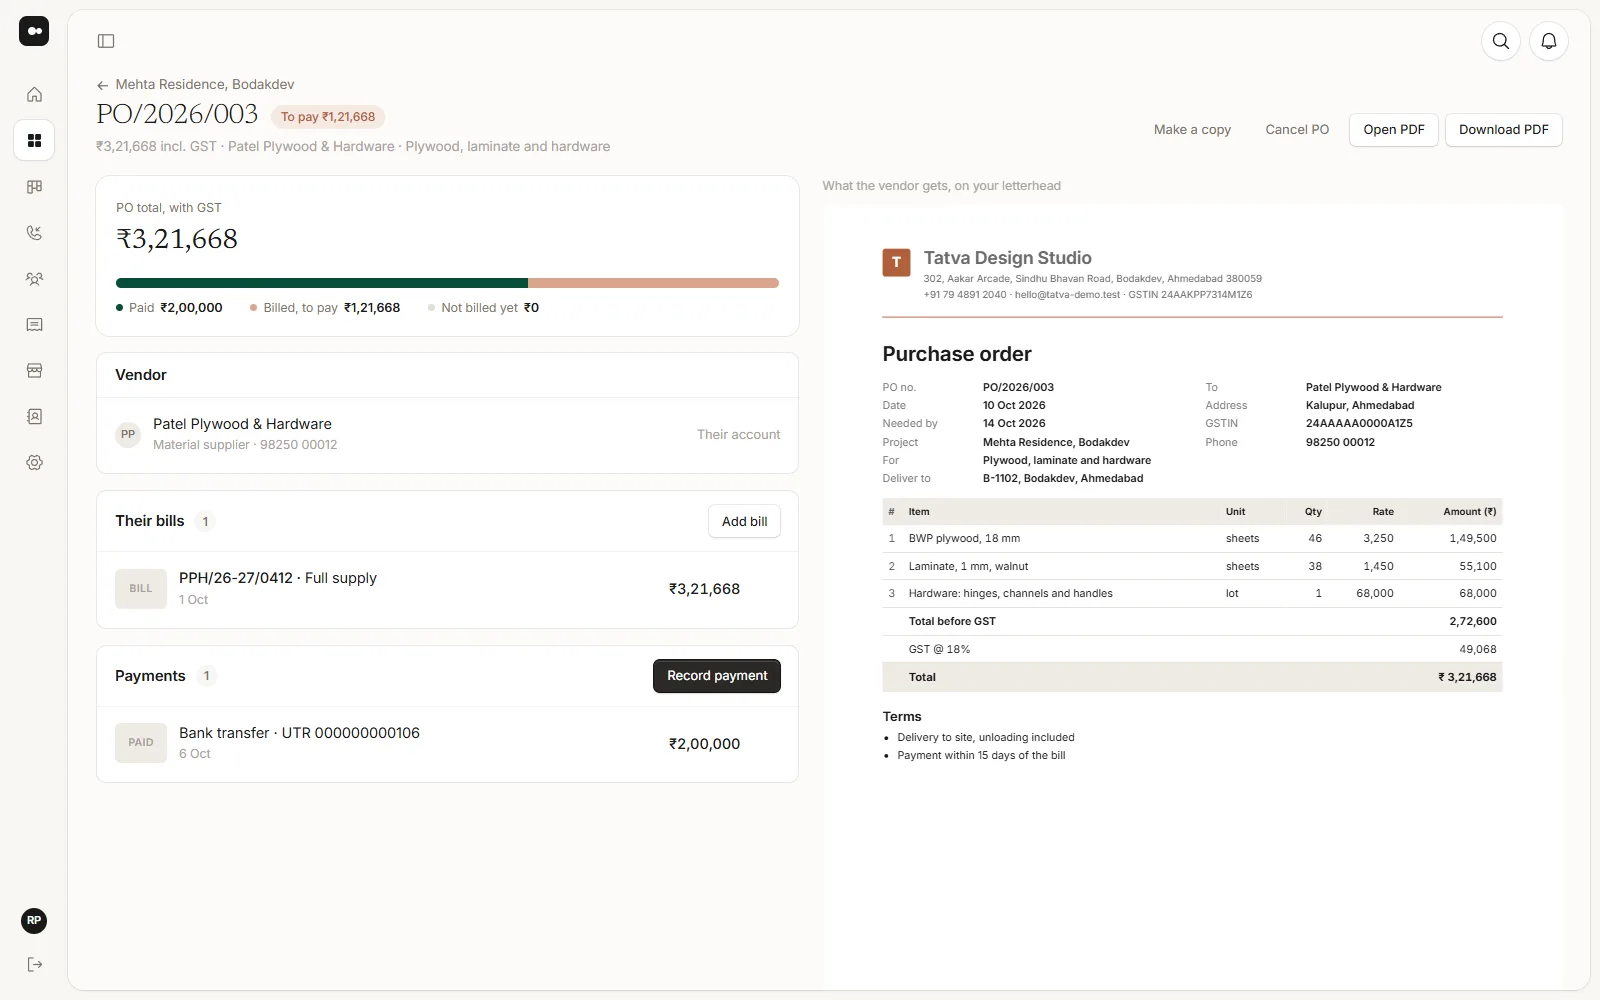Click Record payment button
This screenshot has width=1600, height=1000.
717,676
